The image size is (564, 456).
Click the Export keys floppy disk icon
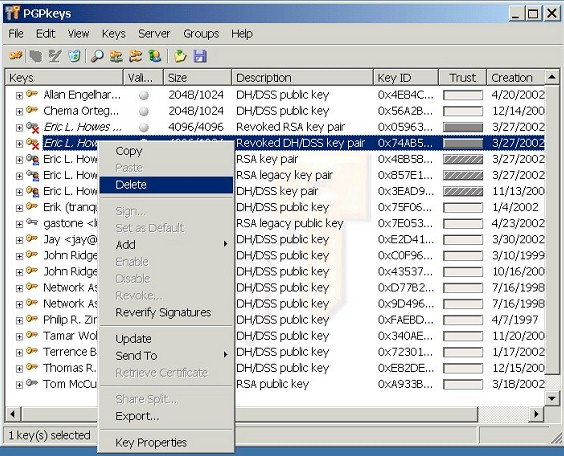pos(200,56)
